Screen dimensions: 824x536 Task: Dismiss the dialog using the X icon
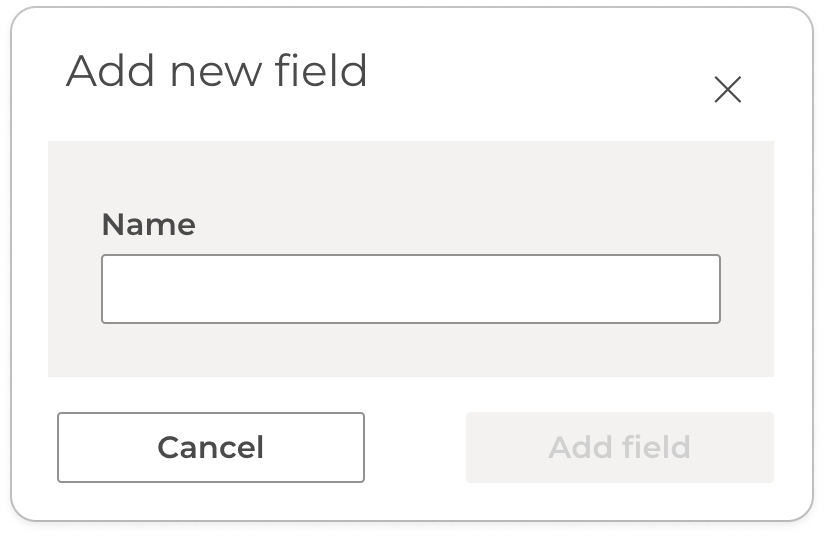pos(727,90)
